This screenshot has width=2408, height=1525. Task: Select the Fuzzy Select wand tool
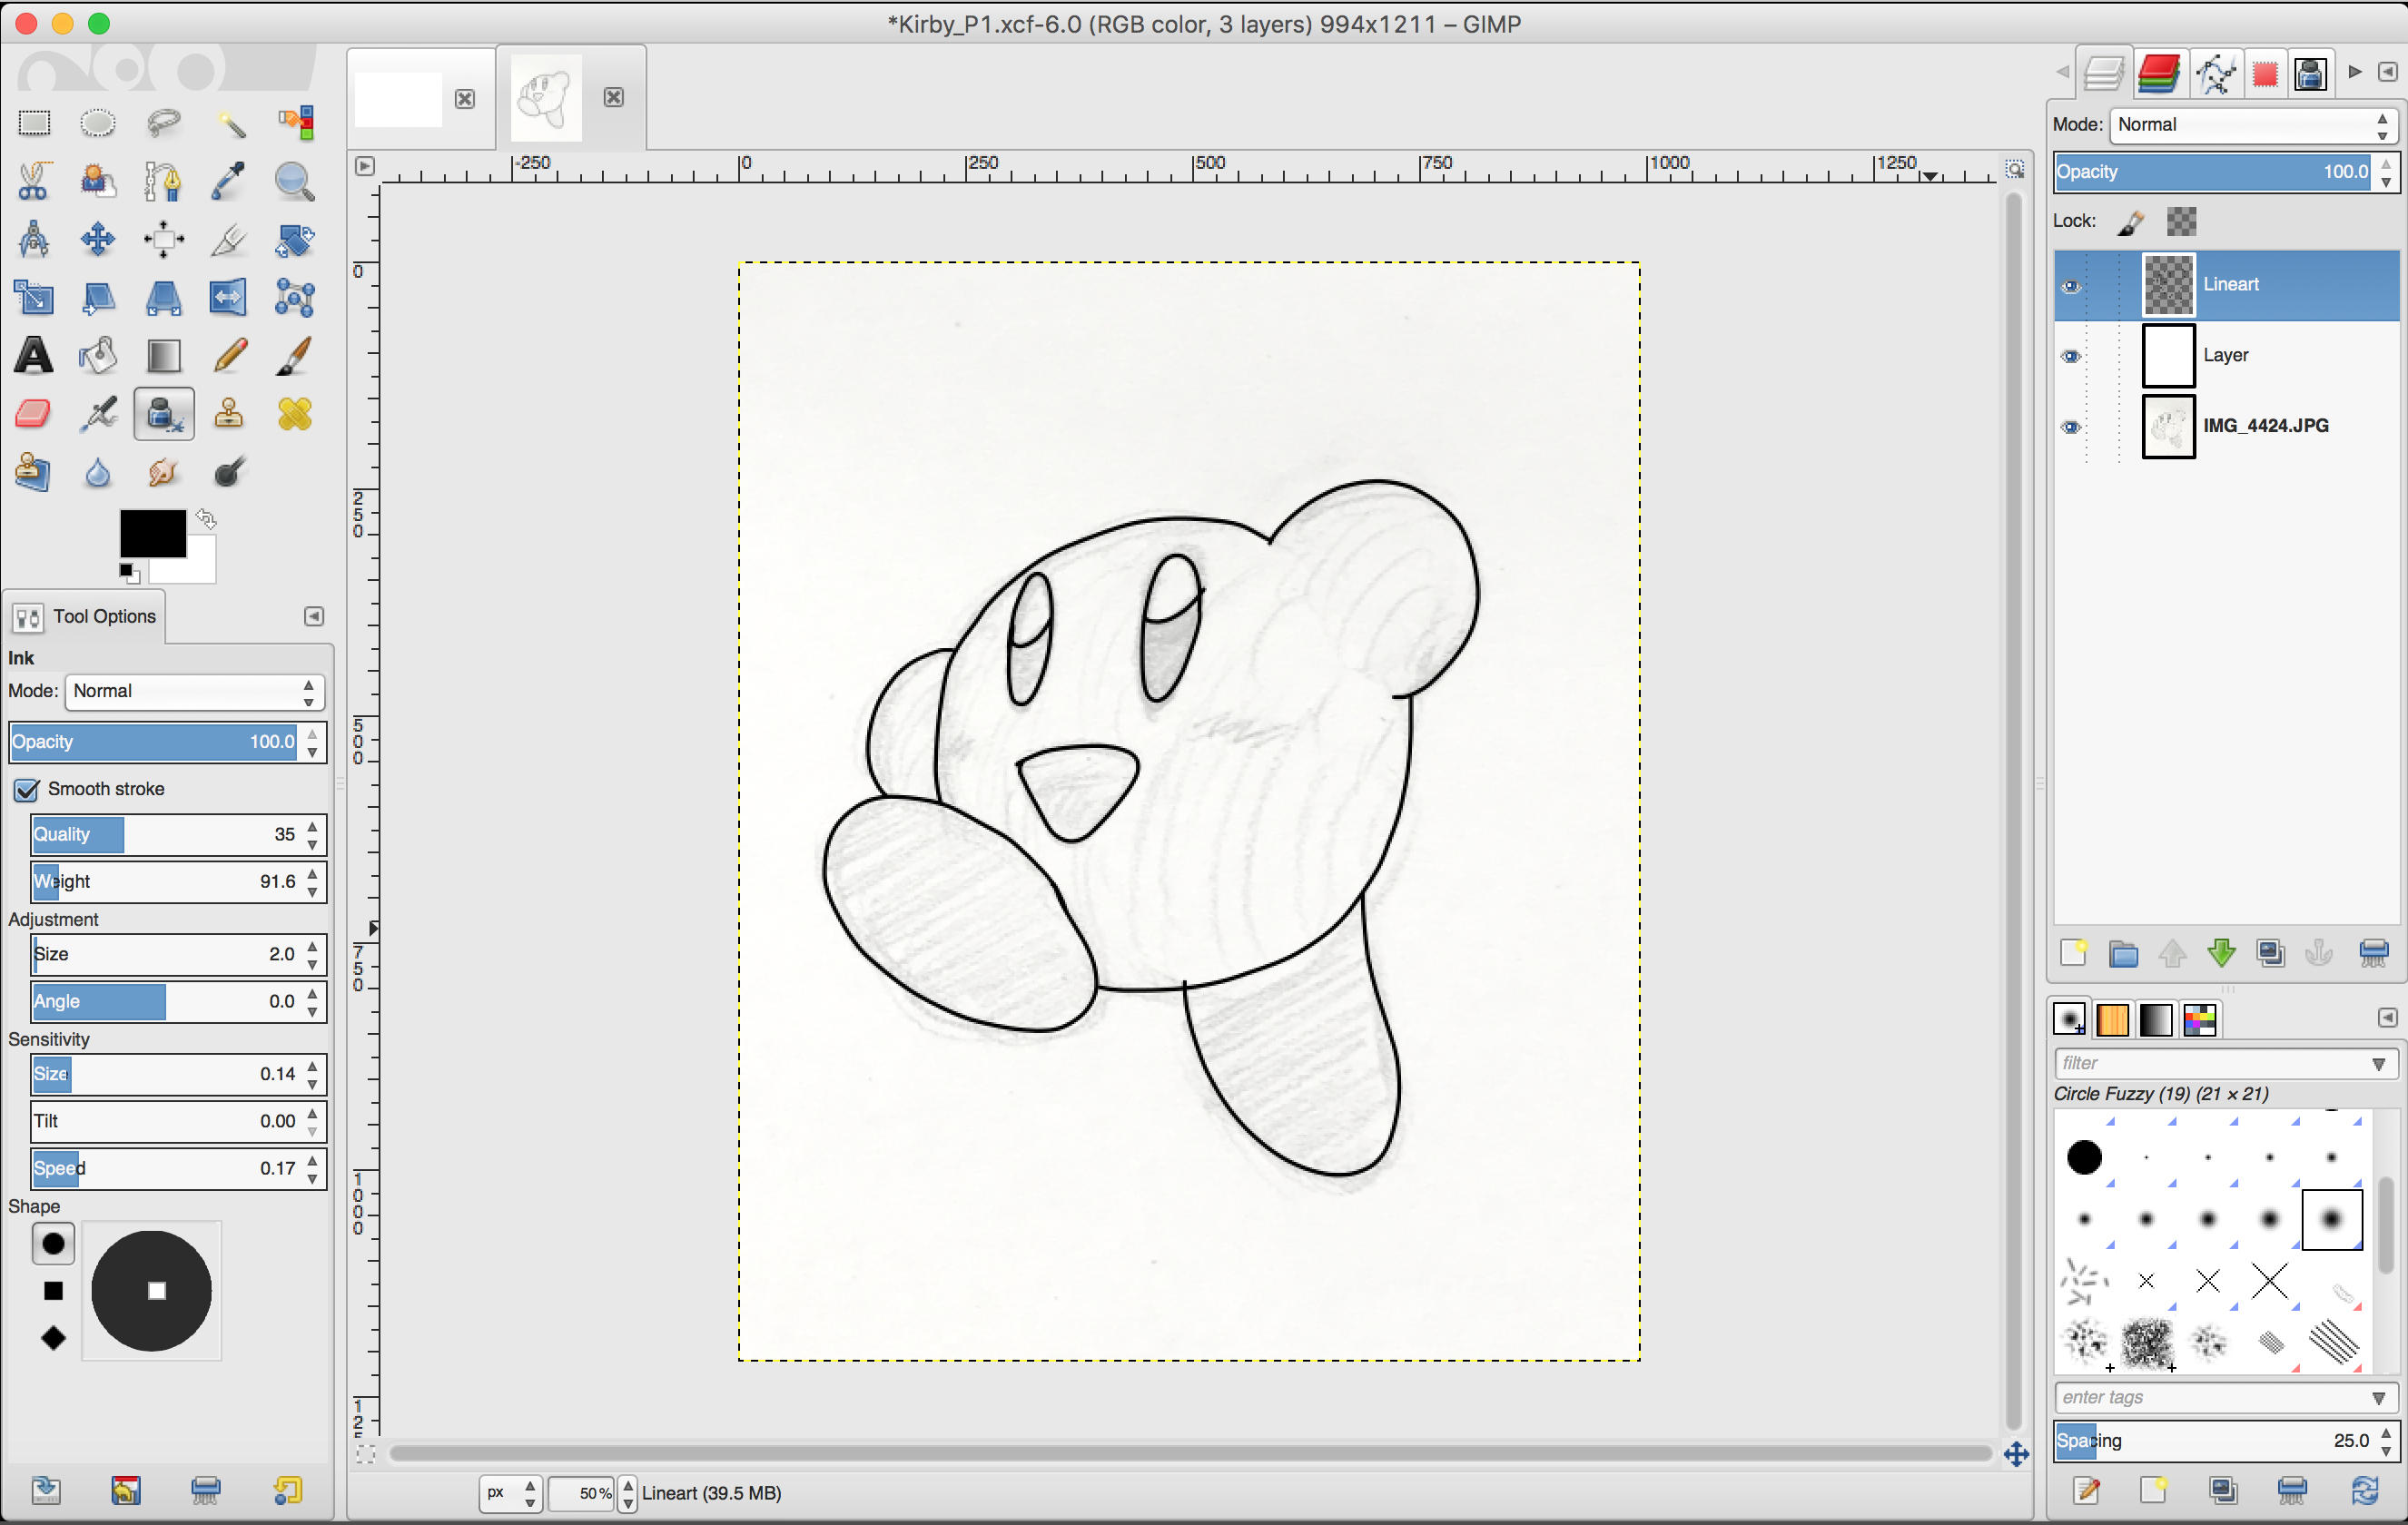229,124
